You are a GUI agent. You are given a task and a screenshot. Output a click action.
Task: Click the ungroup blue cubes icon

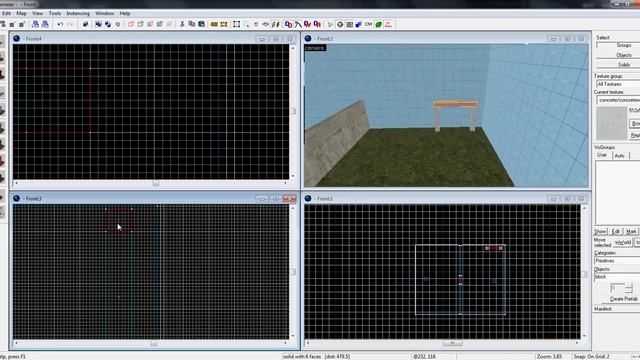point(108,24)
